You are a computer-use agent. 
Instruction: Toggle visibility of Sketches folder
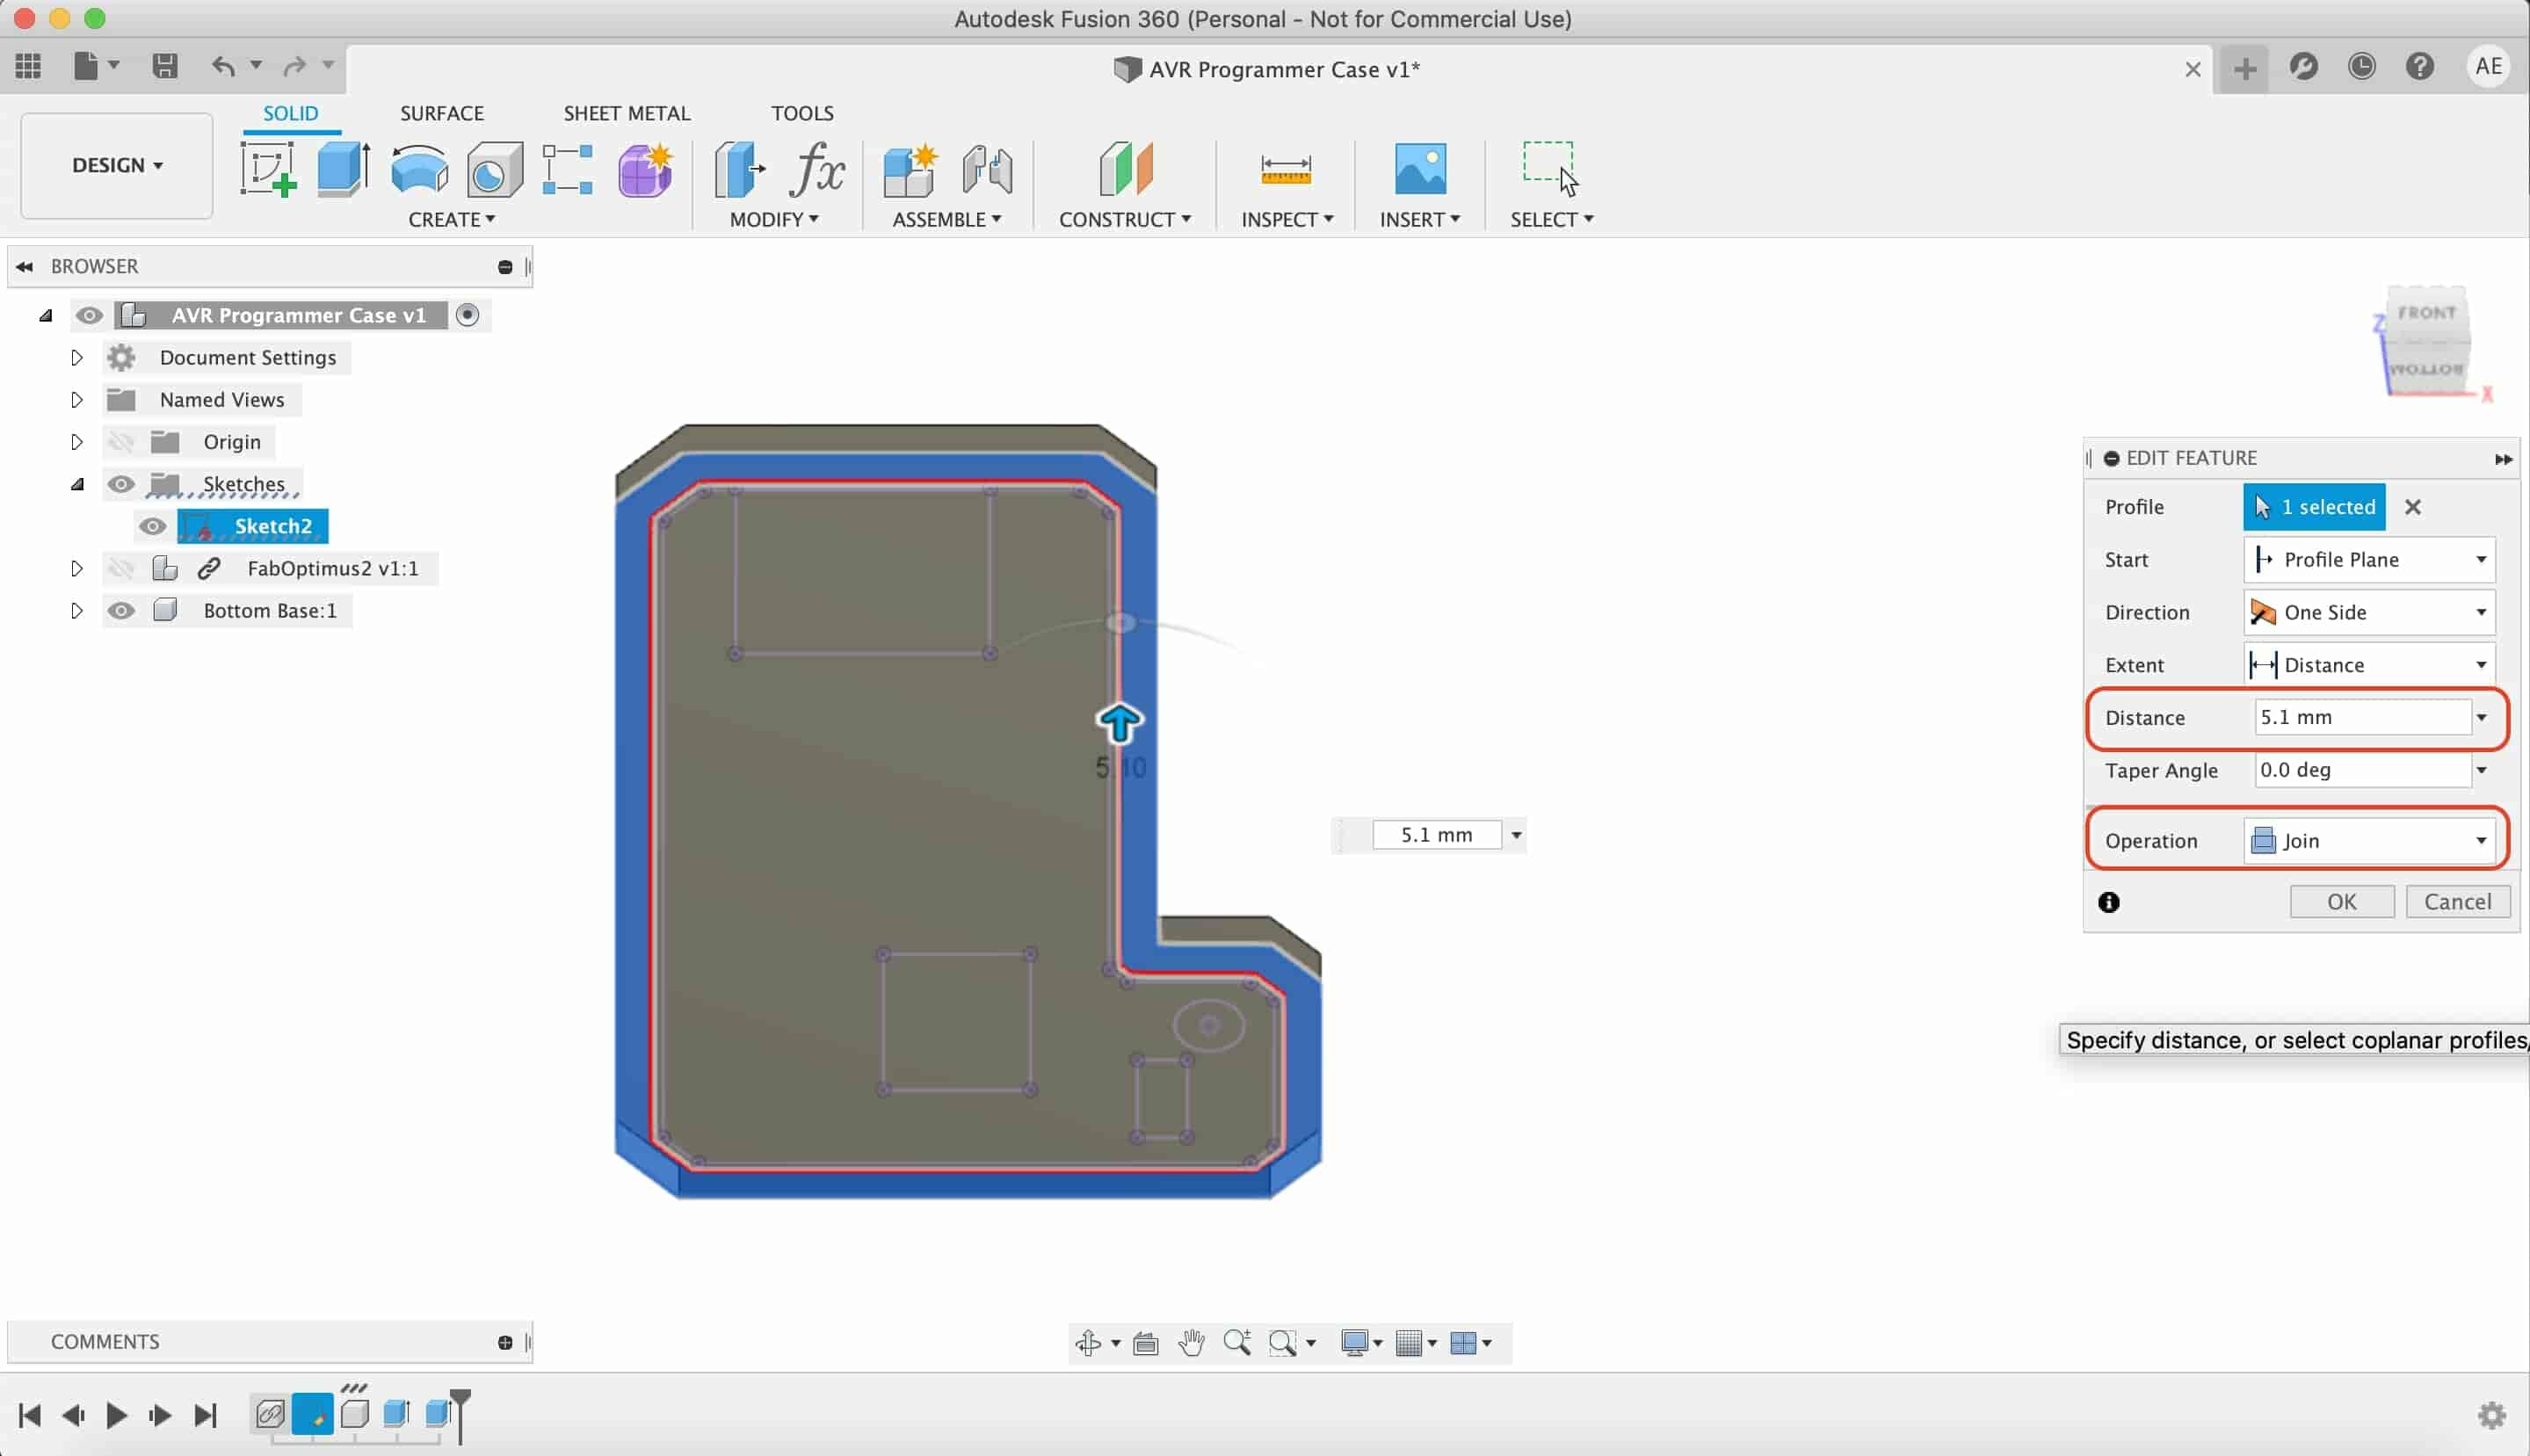click(121, 484)
